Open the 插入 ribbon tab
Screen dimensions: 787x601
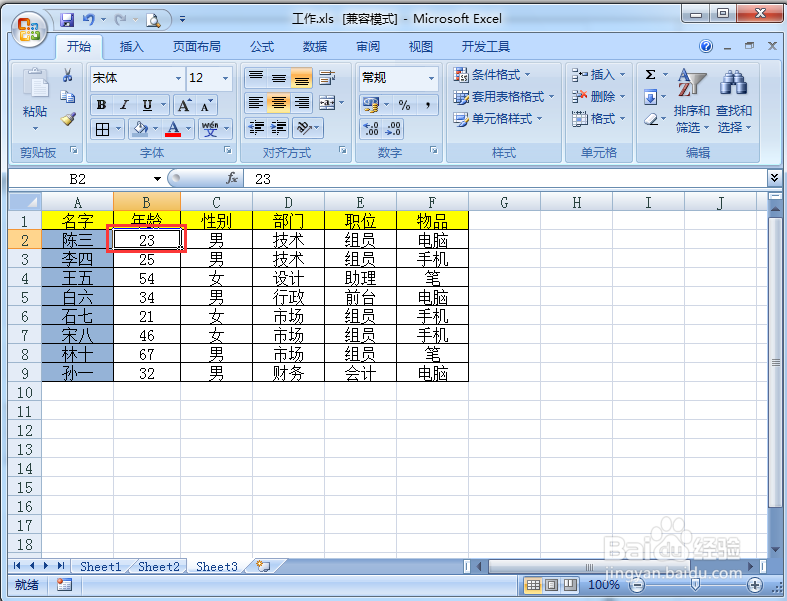(x=132, y=47)
